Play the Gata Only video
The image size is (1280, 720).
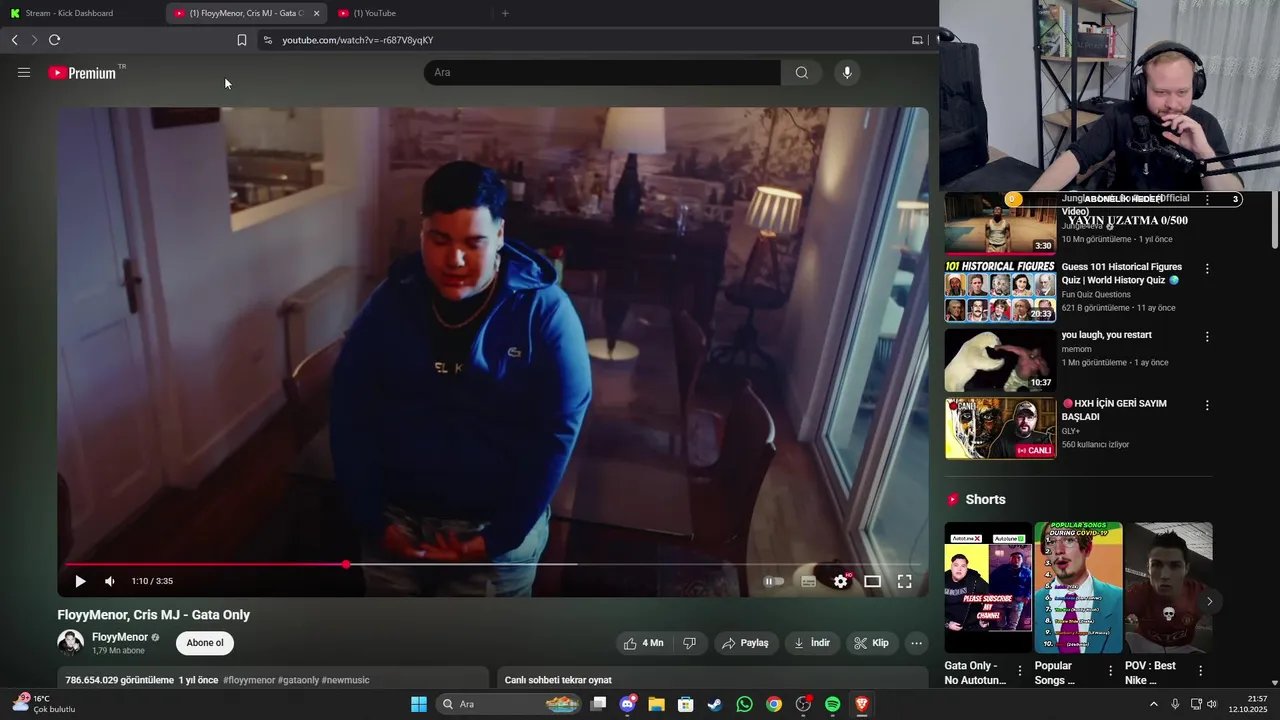[80, 581]
